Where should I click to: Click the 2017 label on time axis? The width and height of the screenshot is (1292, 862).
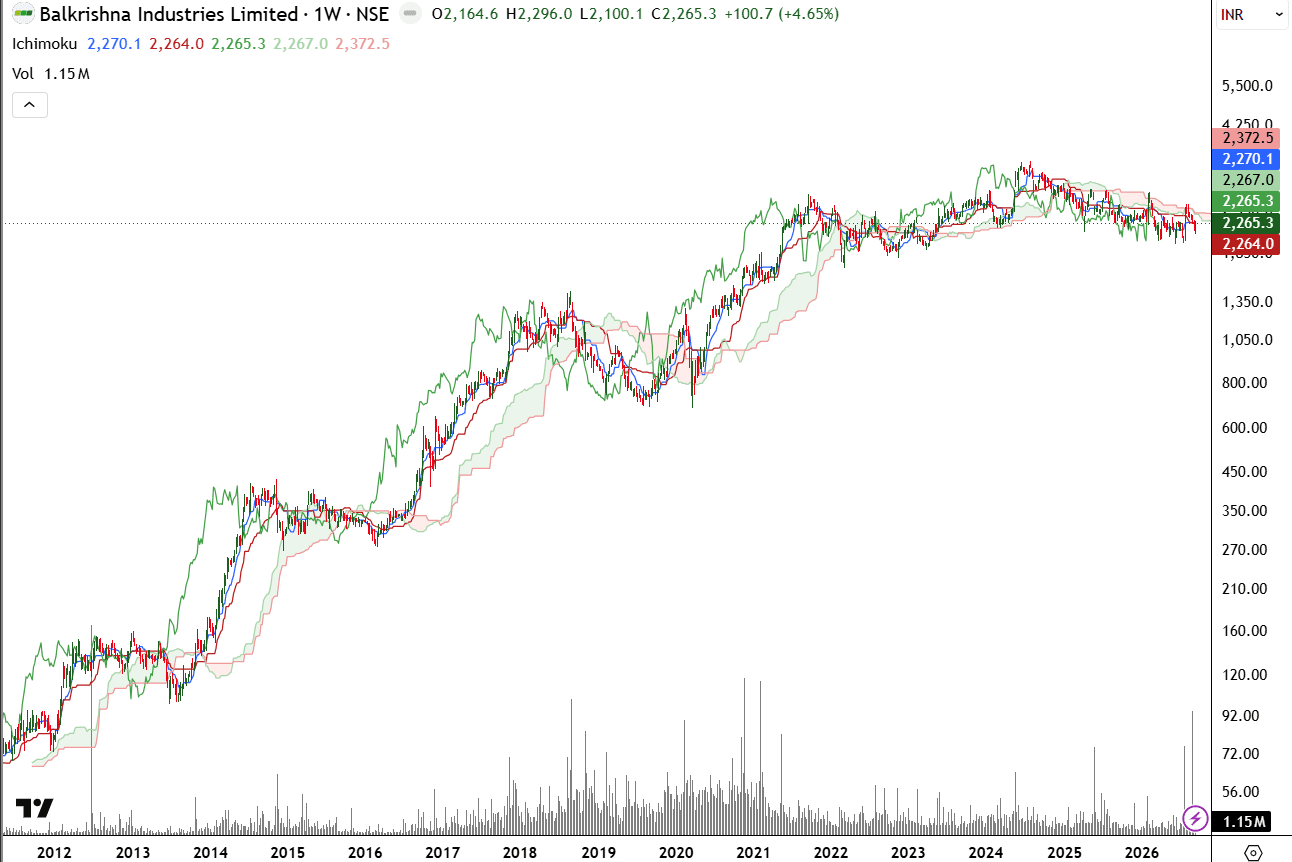pyautogui.click(x=443, y=853)
